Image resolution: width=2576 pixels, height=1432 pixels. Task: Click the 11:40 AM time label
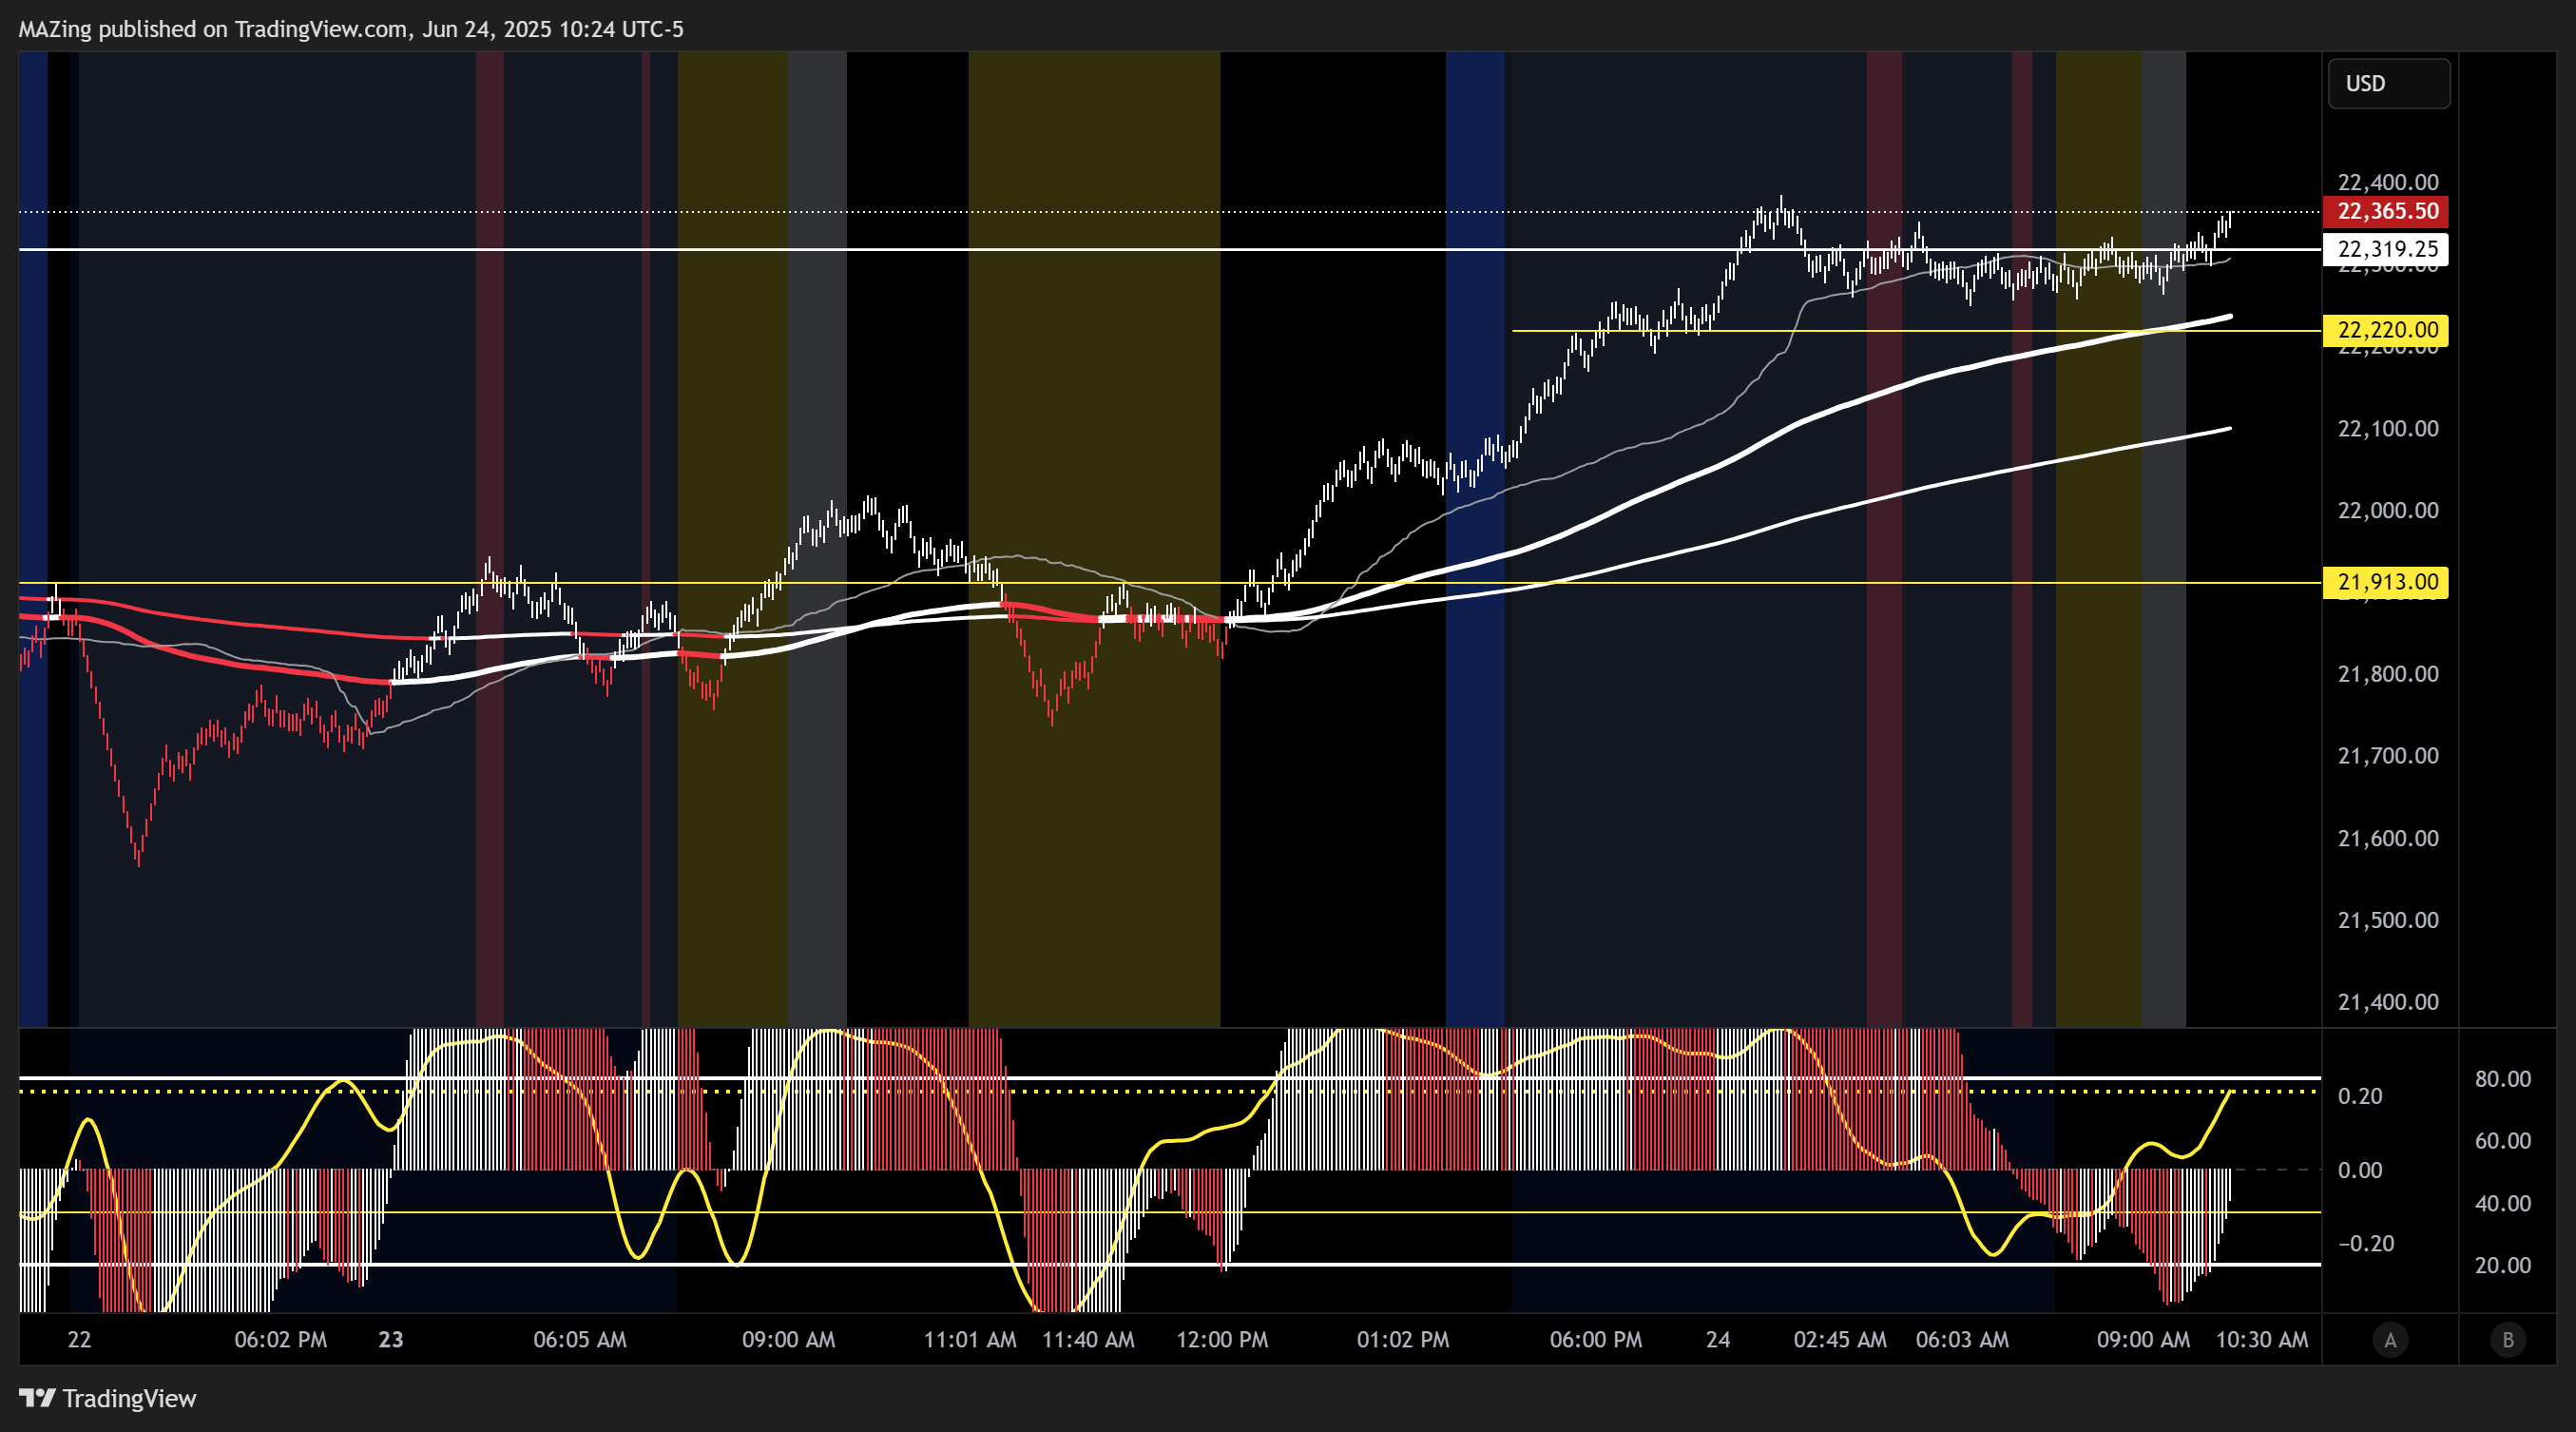1088,1340
